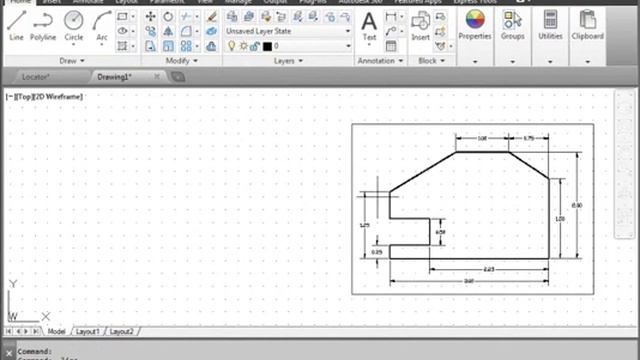This screenshot has width=640, height=360.
Task: Activate the Trim tool
Action: [186, 16]
